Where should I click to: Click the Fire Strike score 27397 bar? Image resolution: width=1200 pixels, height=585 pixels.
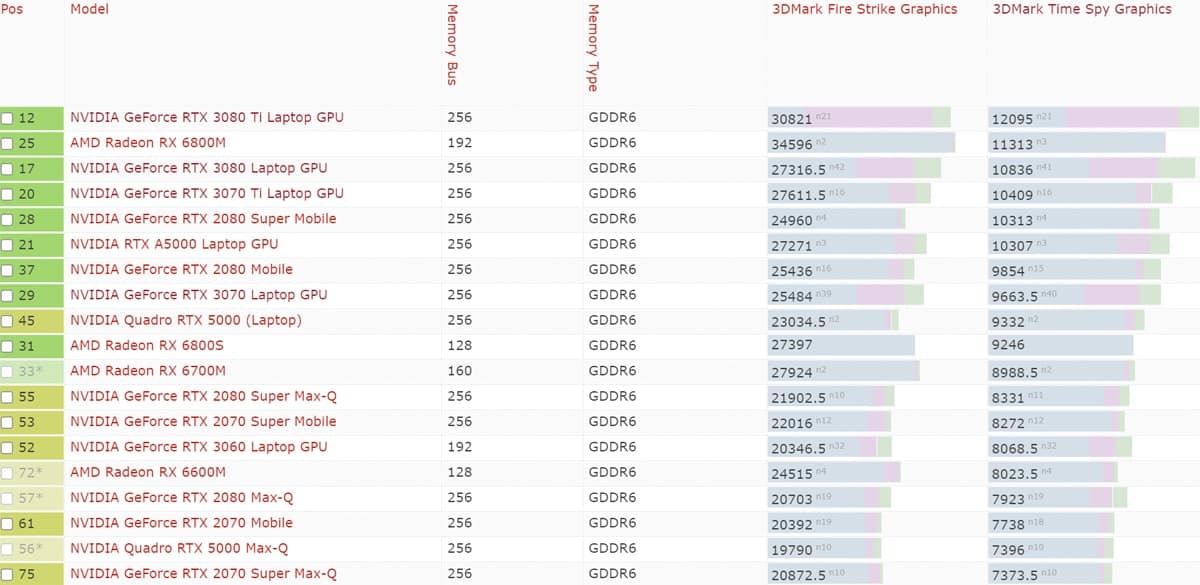[841, 346]
